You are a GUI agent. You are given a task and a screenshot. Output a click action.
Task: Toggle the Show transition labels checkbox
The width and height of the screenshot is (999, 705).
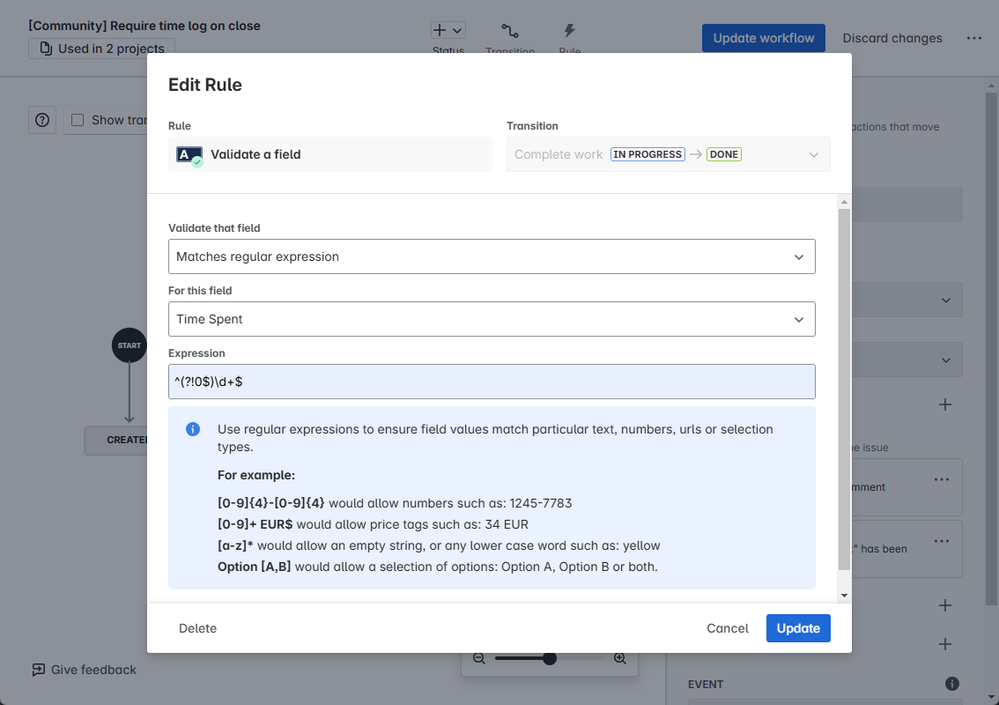coord(78,120)
